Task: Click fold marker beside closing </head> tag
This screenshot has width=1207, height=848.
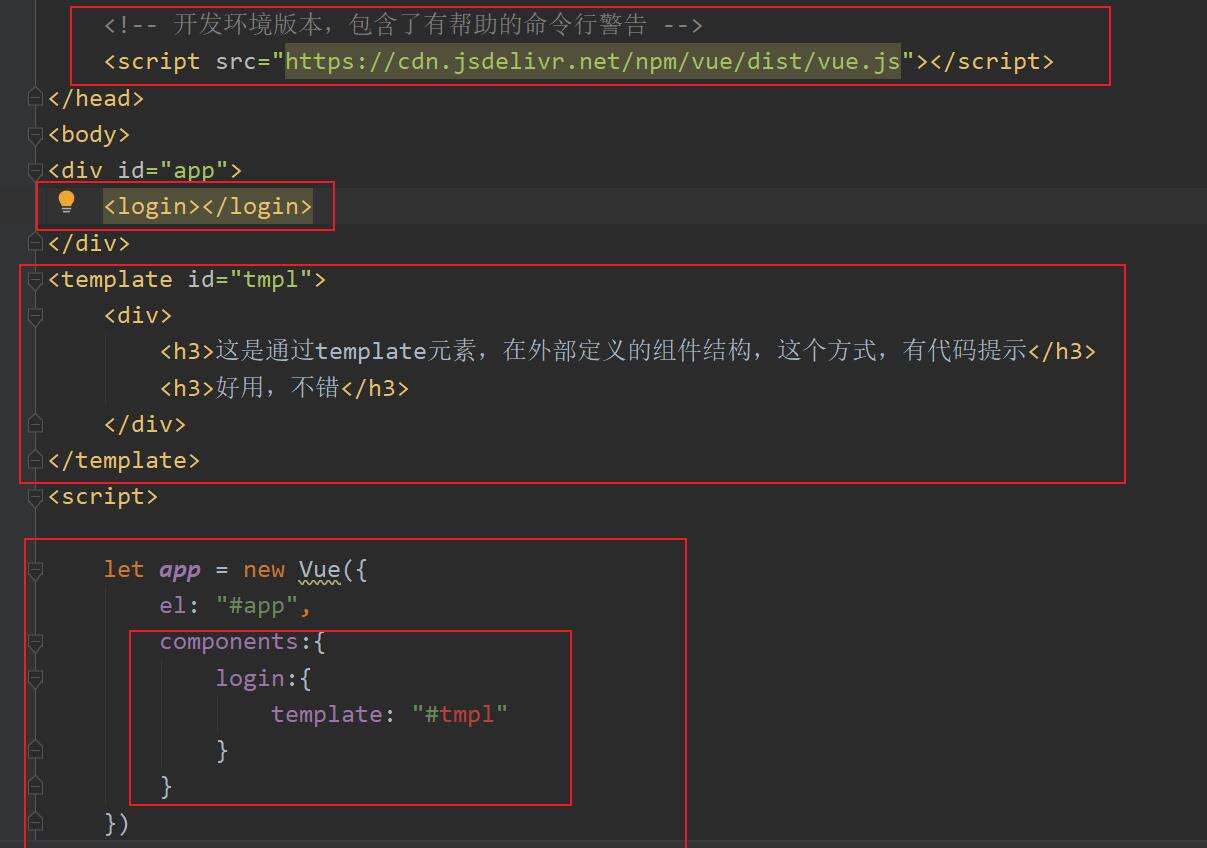Action: (36, 98)
